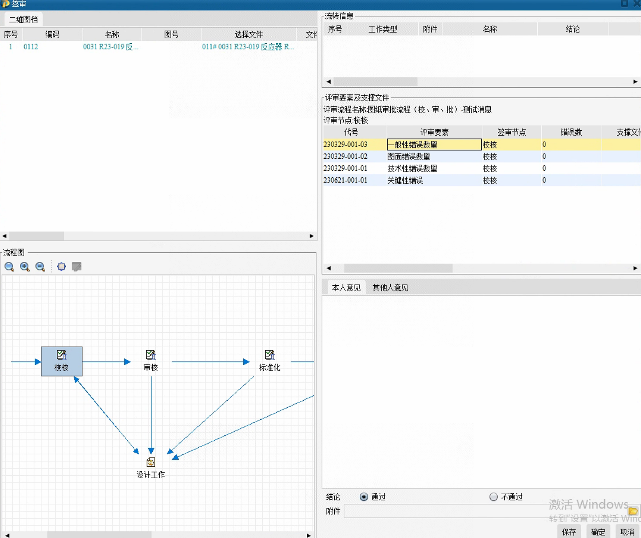641x538 pixels.
Task: Select the 标准化 node in the flowchart
Action: coord(269,360)
